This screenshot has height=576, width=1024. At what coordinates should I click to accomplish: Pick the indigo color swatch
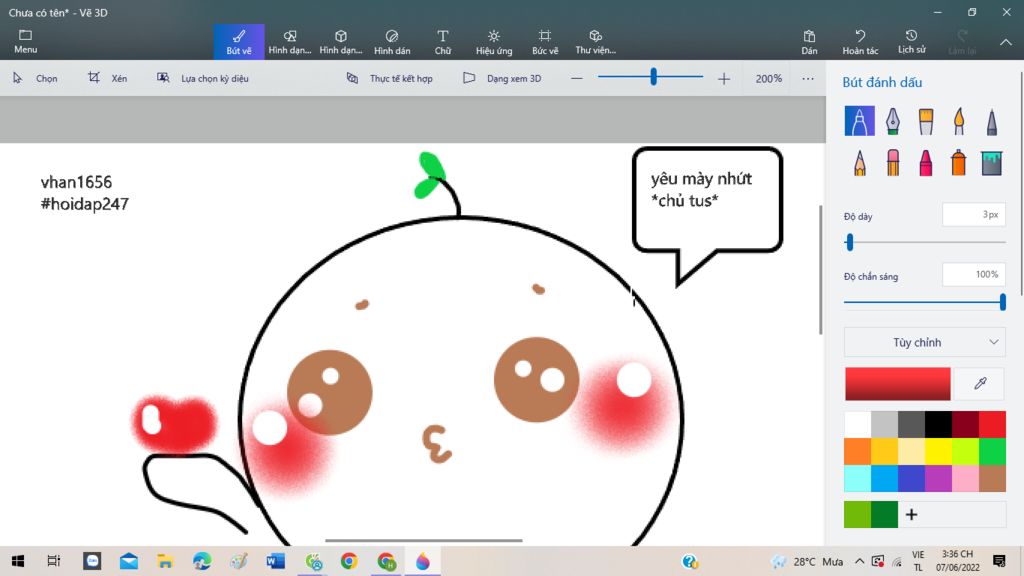(912, 479)
